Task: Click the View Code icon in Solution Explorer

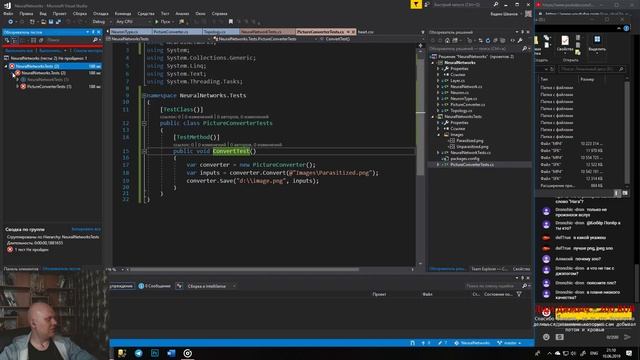Action: click(x=512, y=40)
